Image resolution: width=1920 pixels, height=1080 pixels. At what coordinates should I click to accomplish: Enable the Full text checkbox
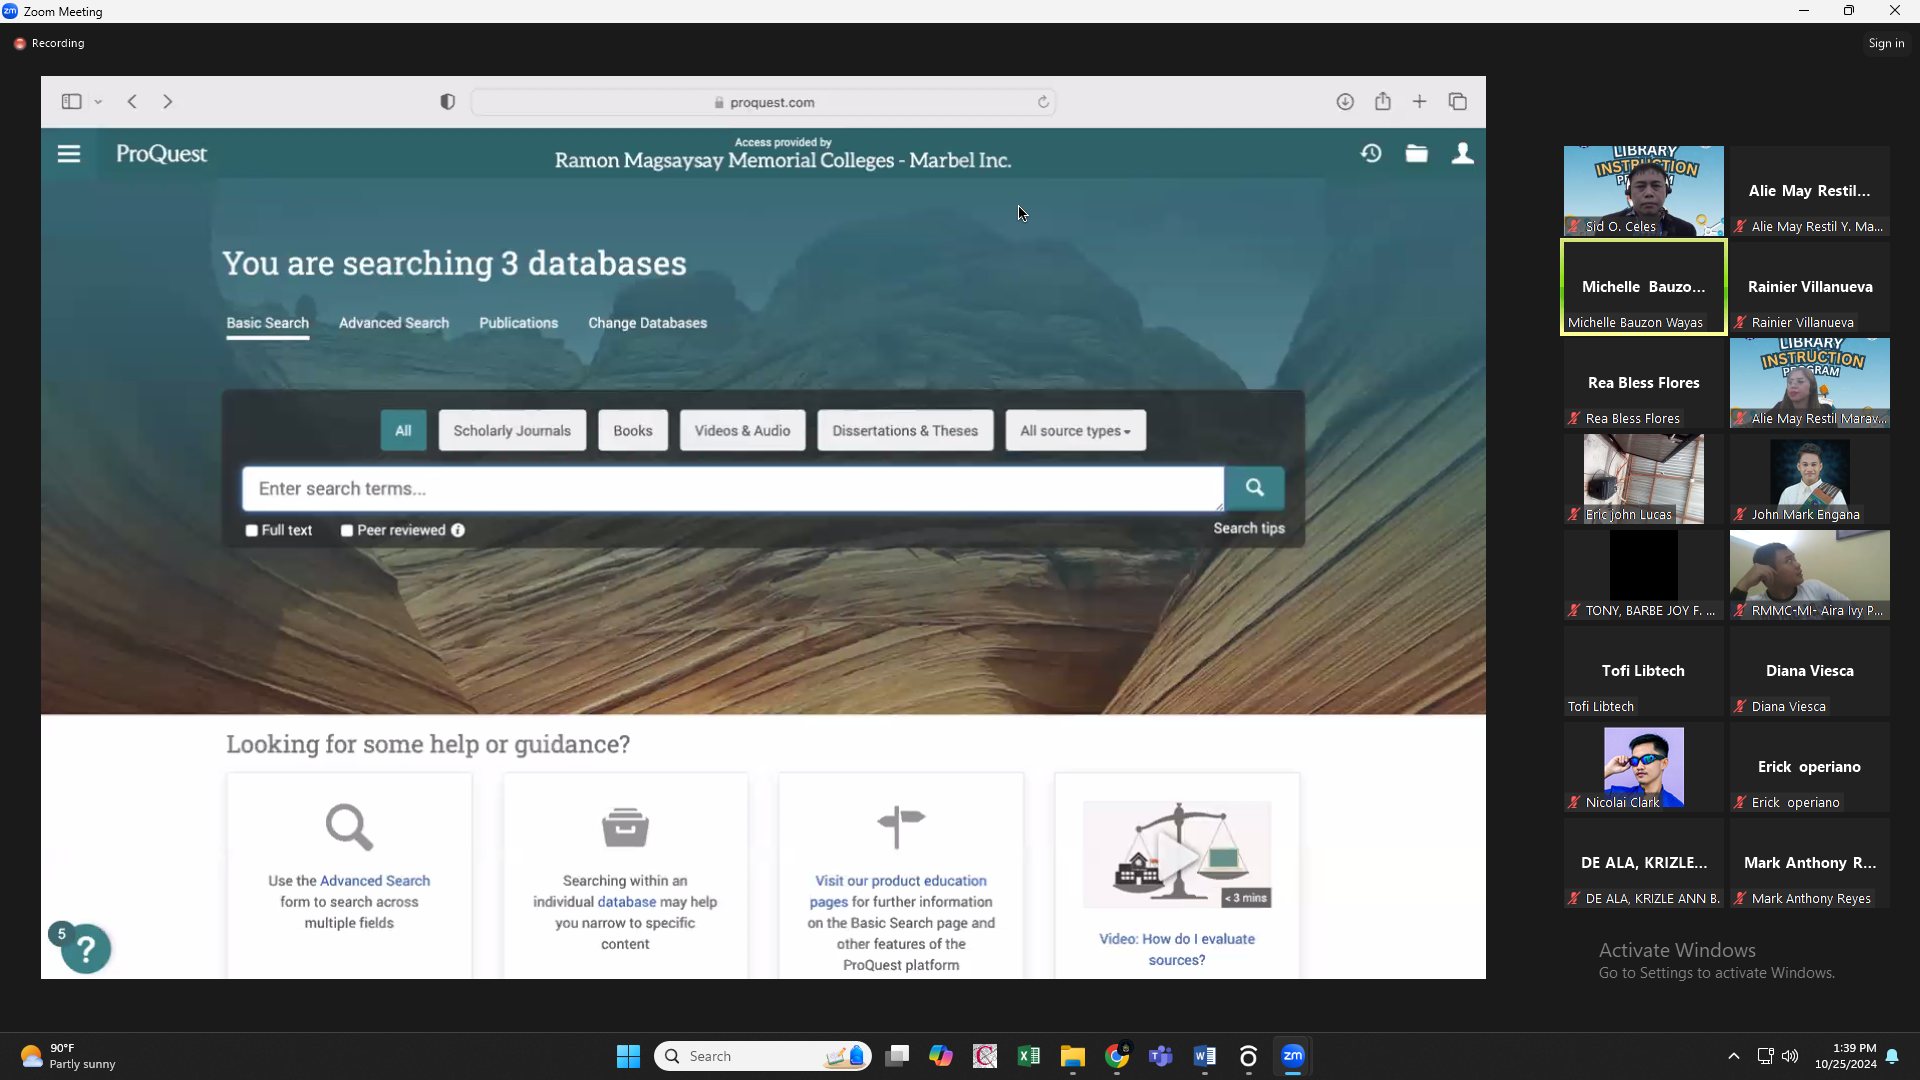click(252, 531)
